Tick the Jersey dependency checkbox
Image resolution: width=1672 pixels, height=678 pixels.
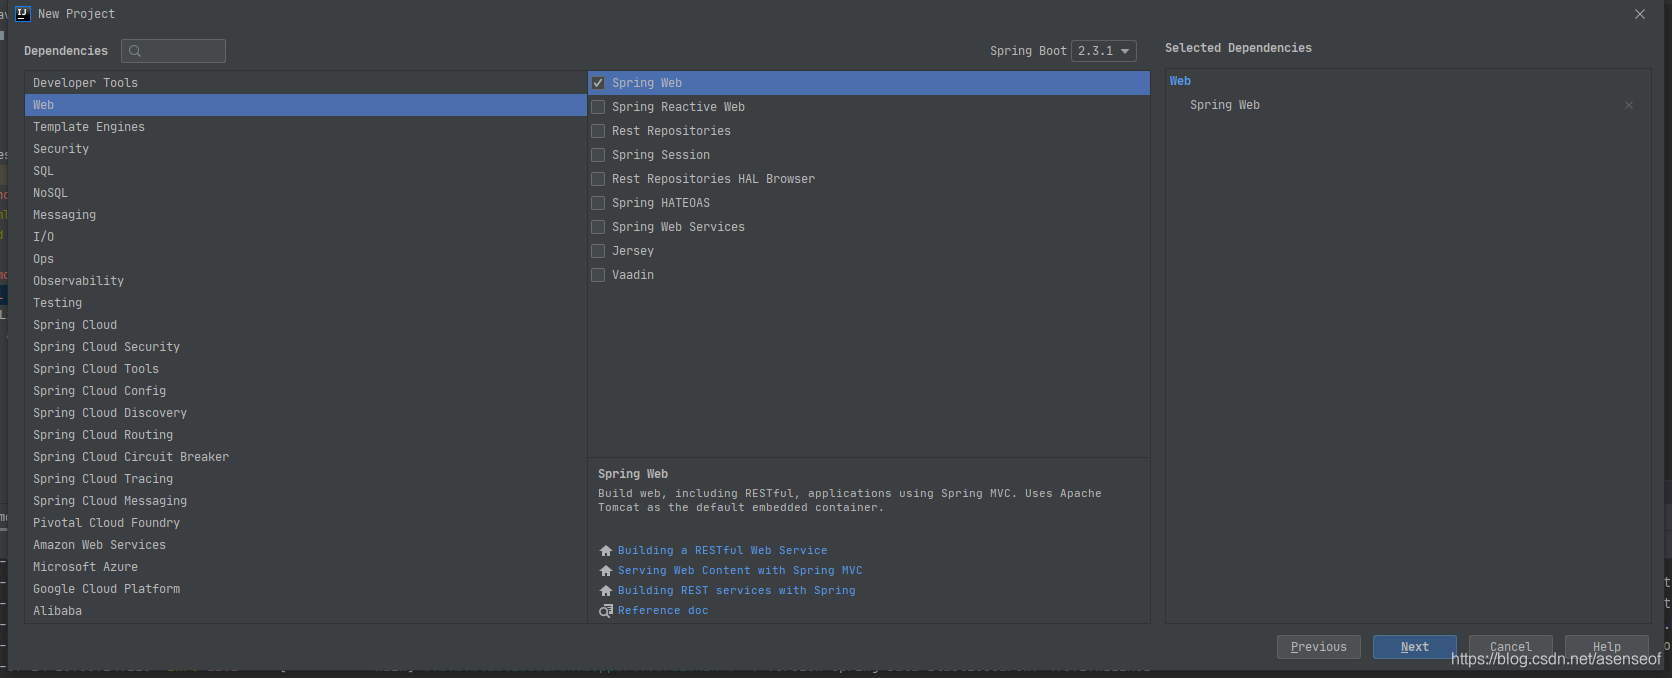598,251
